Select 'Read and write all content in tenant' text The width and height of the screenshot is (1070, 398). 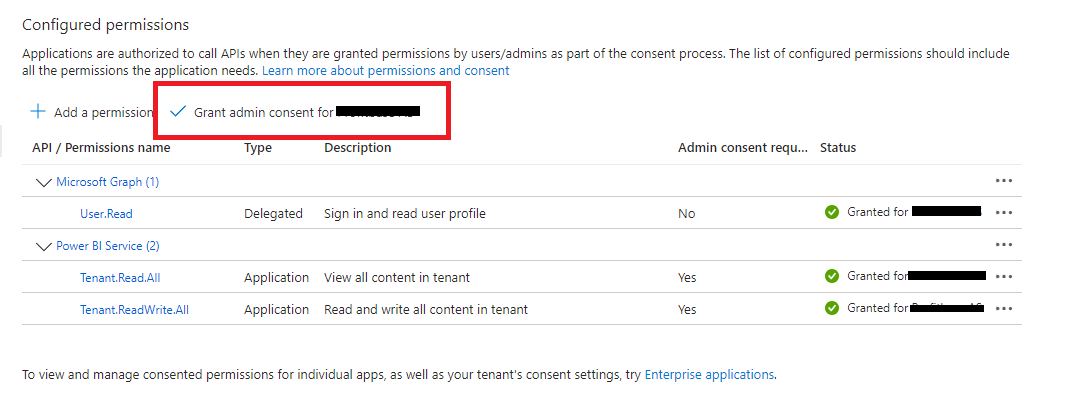tap(426, 310)
